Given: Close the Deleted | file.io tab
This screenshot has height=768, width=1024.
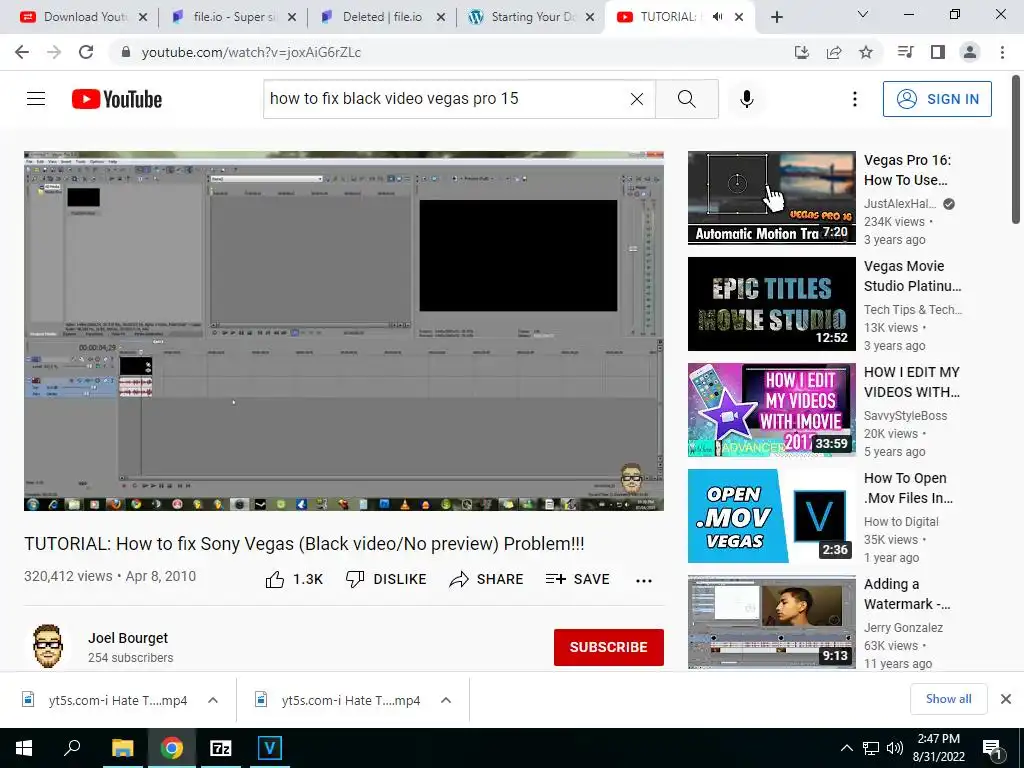Looking at the screenshot, I should pyautogui.click(x=441, y=17).
